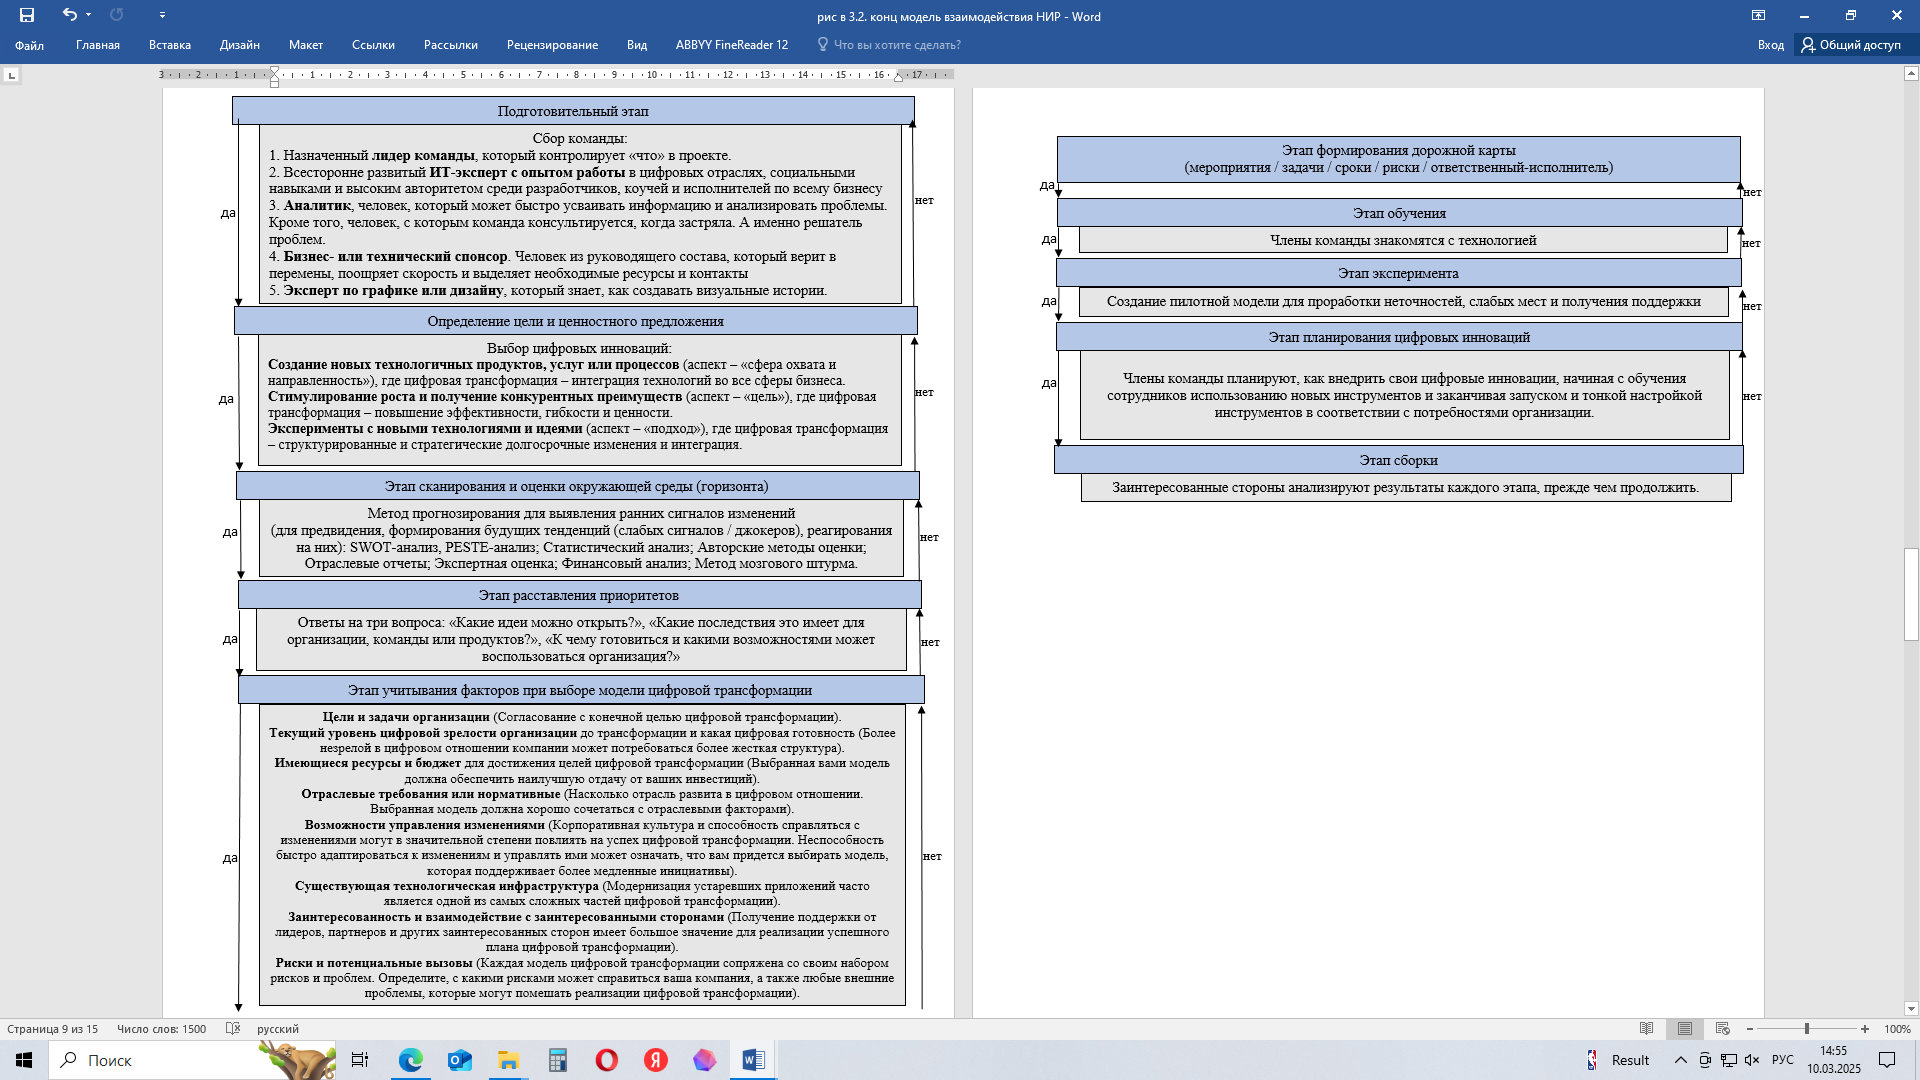
Task: Open the purple gem app on taskbar
Action: point(704,1060)
